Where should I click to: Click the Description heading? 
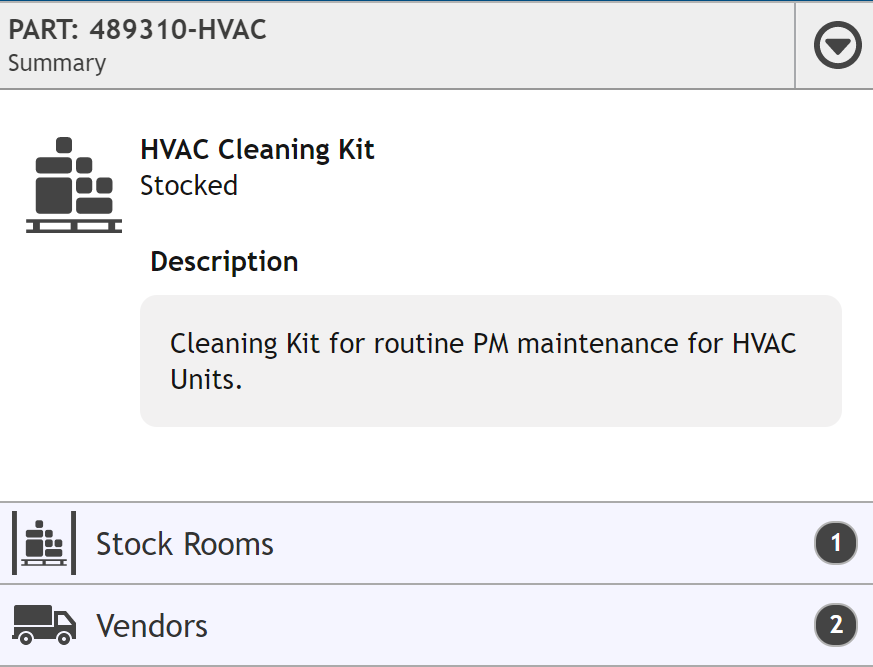pyautogui.click(x=224, y=262)
